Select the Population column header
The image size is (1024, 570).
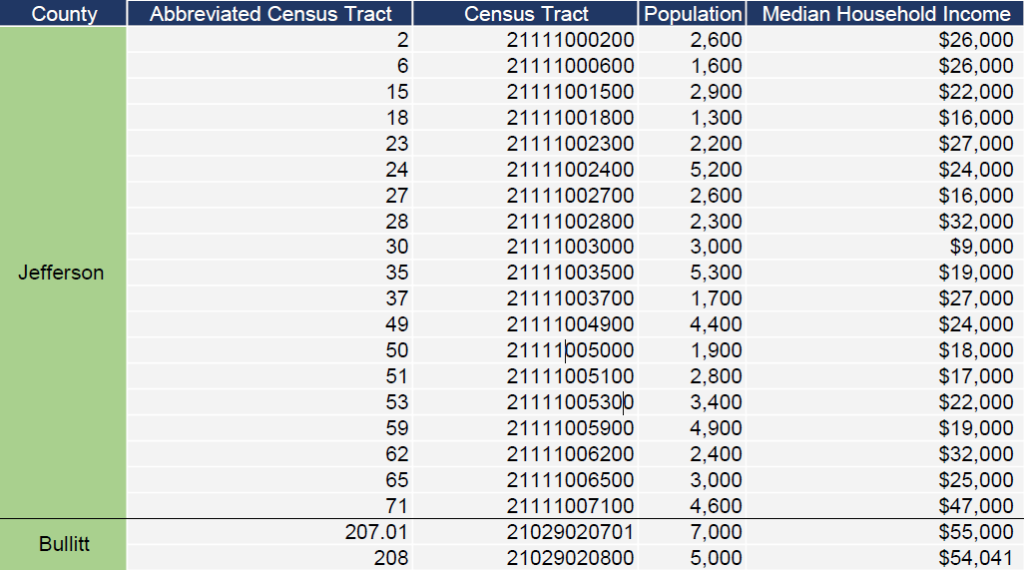693,14
